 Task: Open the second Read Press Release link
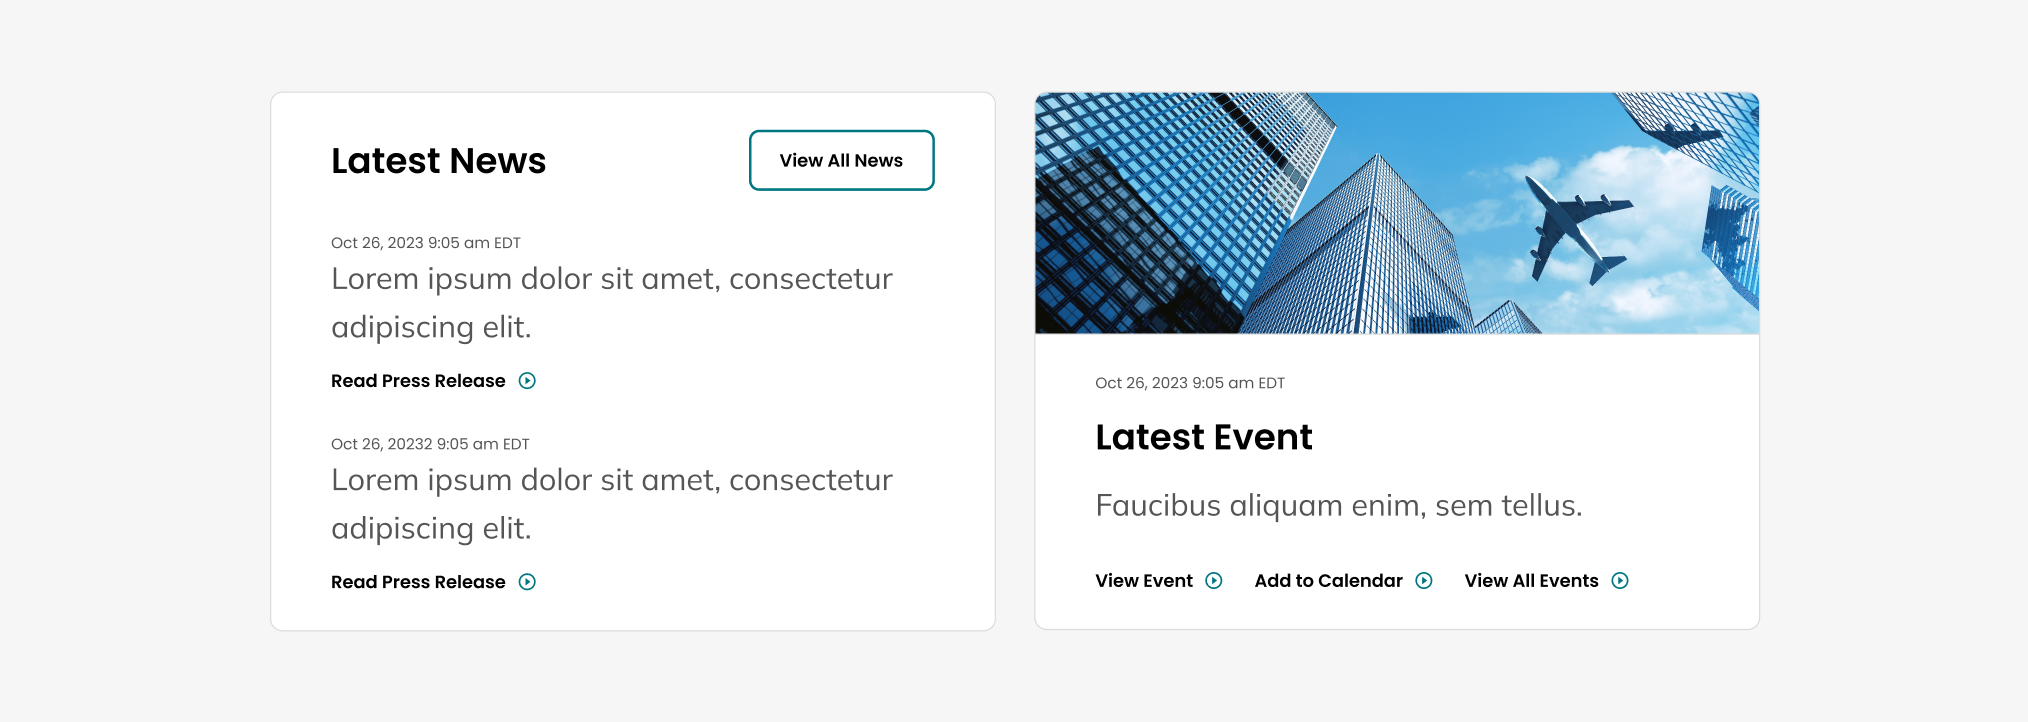pyautogui.click(x=418, y=582)
